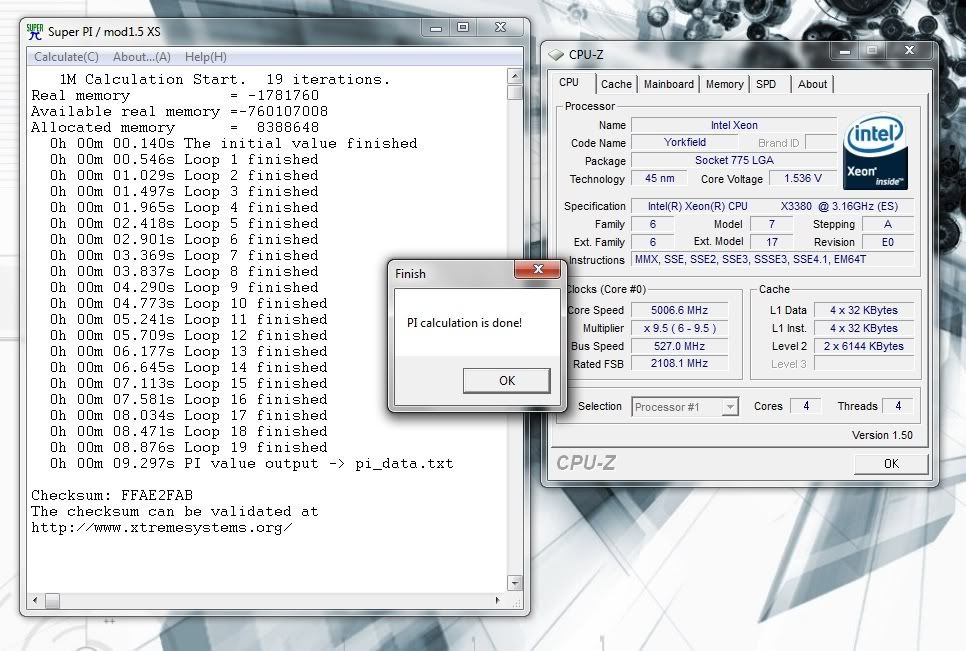Click the Multiplier value x 9.5 ( 6 - 9.5 )
The width and height of the screenshot is (966, 651).
click(x=679, y=328)
